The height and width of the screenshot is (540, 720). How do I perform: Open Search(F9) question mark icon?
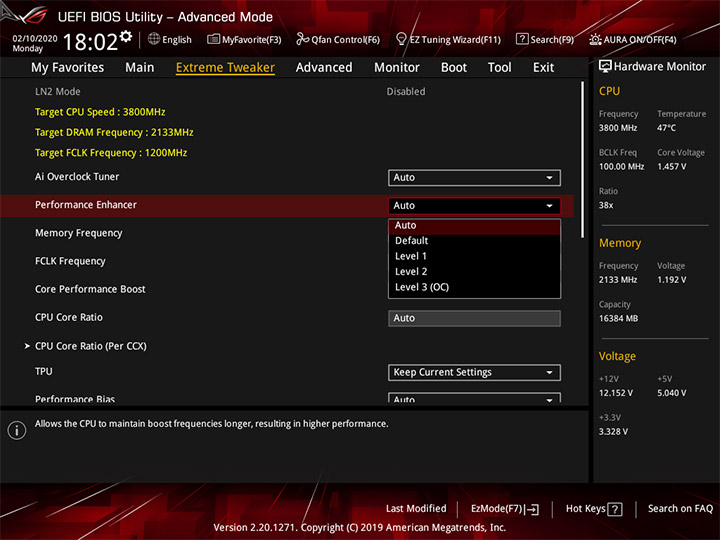click(x=522, y=39)
